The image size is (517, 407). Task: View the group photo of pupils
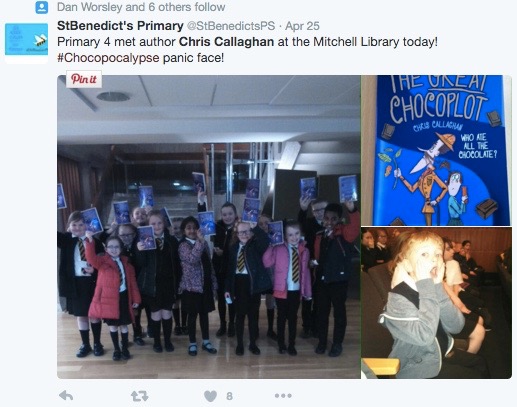click(x=209, y=227)
